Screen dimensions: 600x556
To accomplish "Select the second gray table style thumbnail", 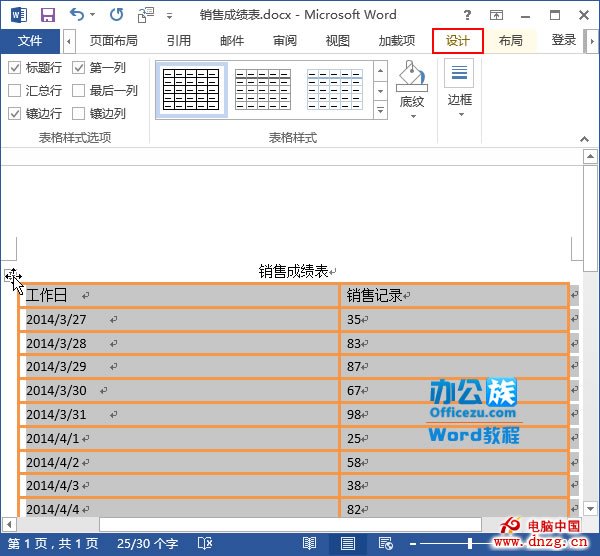I will click(263, 90).
